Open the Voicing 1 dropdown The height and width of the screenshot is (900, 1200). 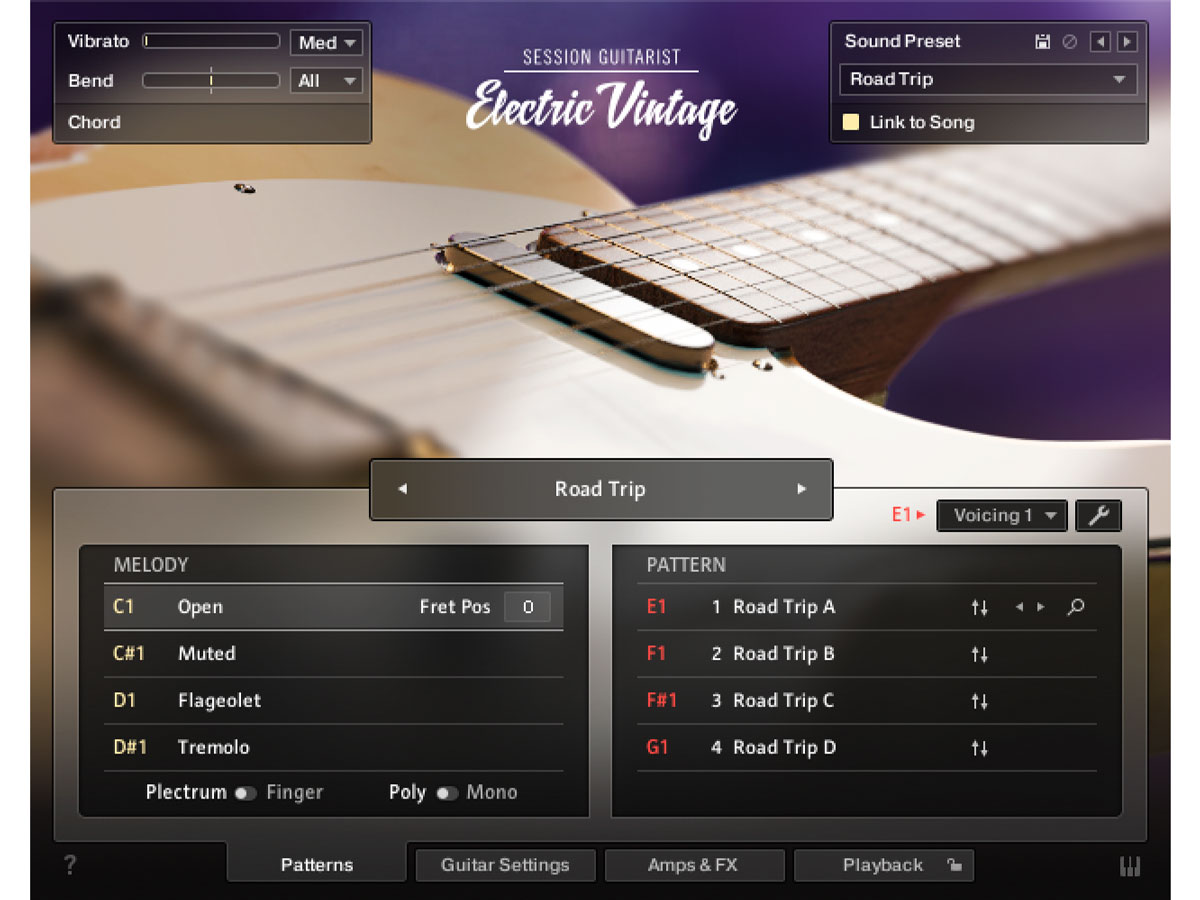point(1002,515)
